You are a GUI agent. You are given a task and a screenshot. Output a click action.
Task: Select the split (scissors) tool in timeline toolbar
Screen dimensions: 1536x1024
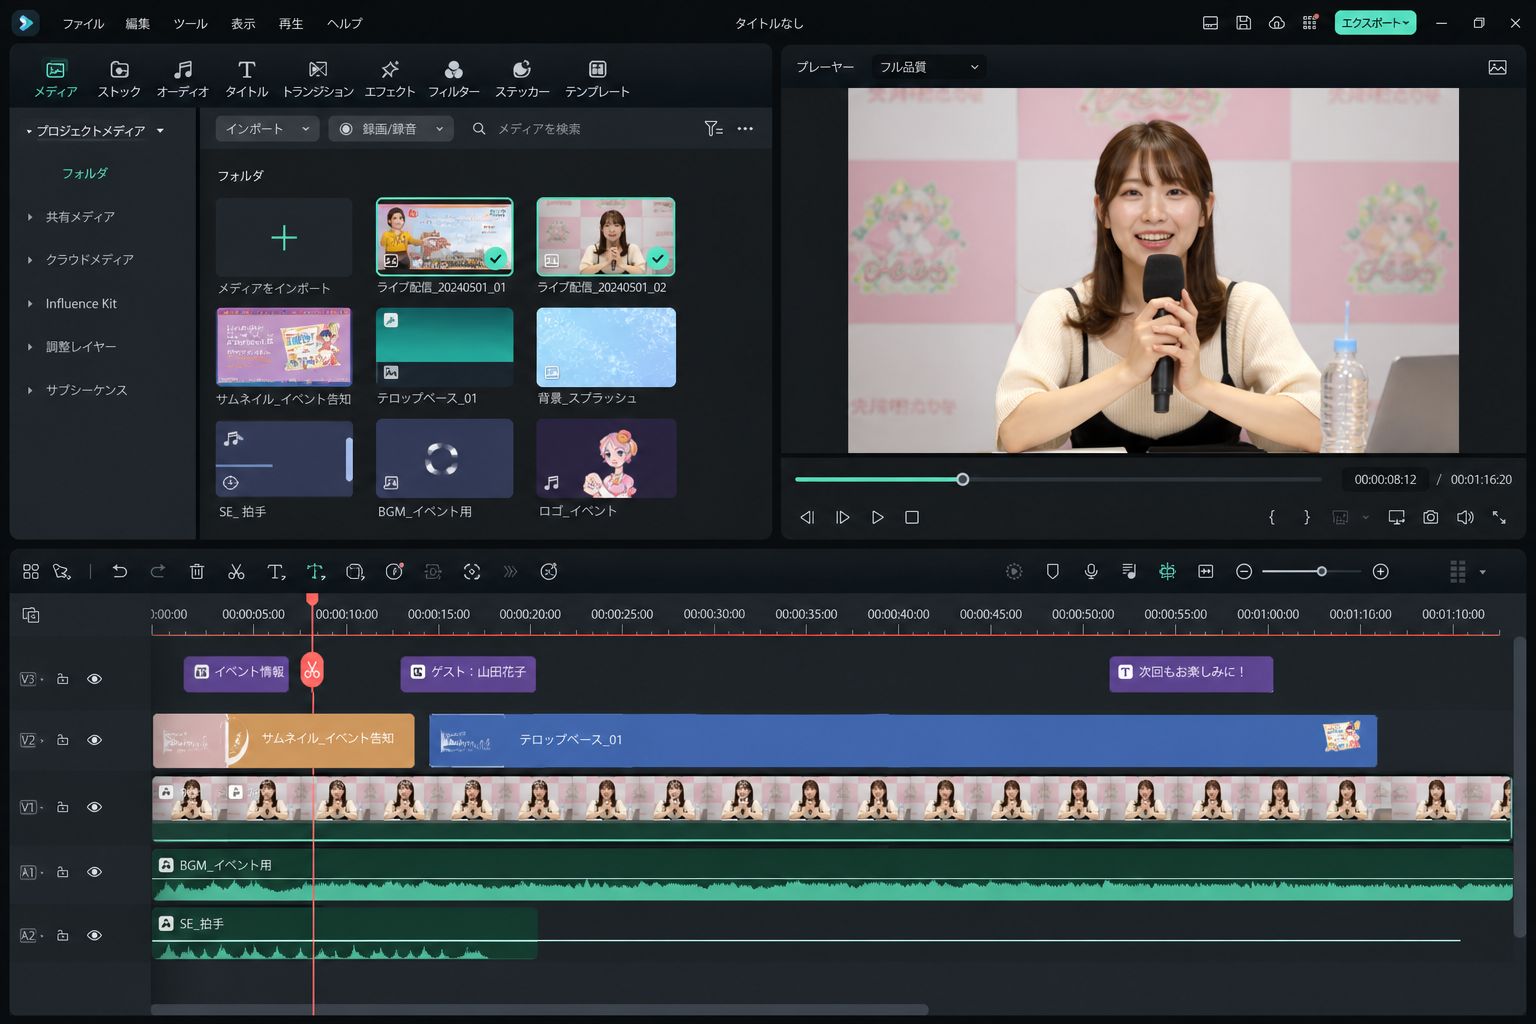(236, 572)
